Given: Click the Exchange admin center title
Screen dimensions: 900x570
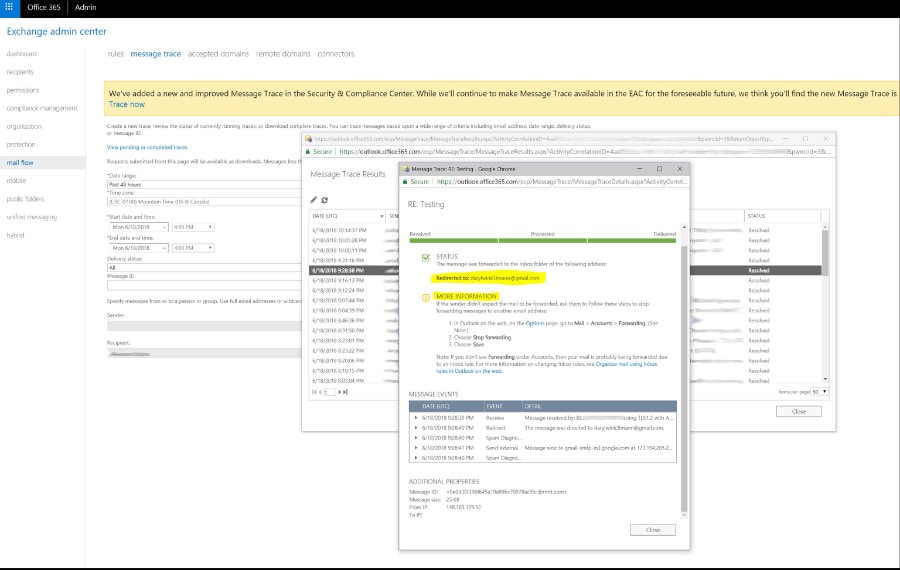Looking at the screenshot, I should click(x=56, y=32).
